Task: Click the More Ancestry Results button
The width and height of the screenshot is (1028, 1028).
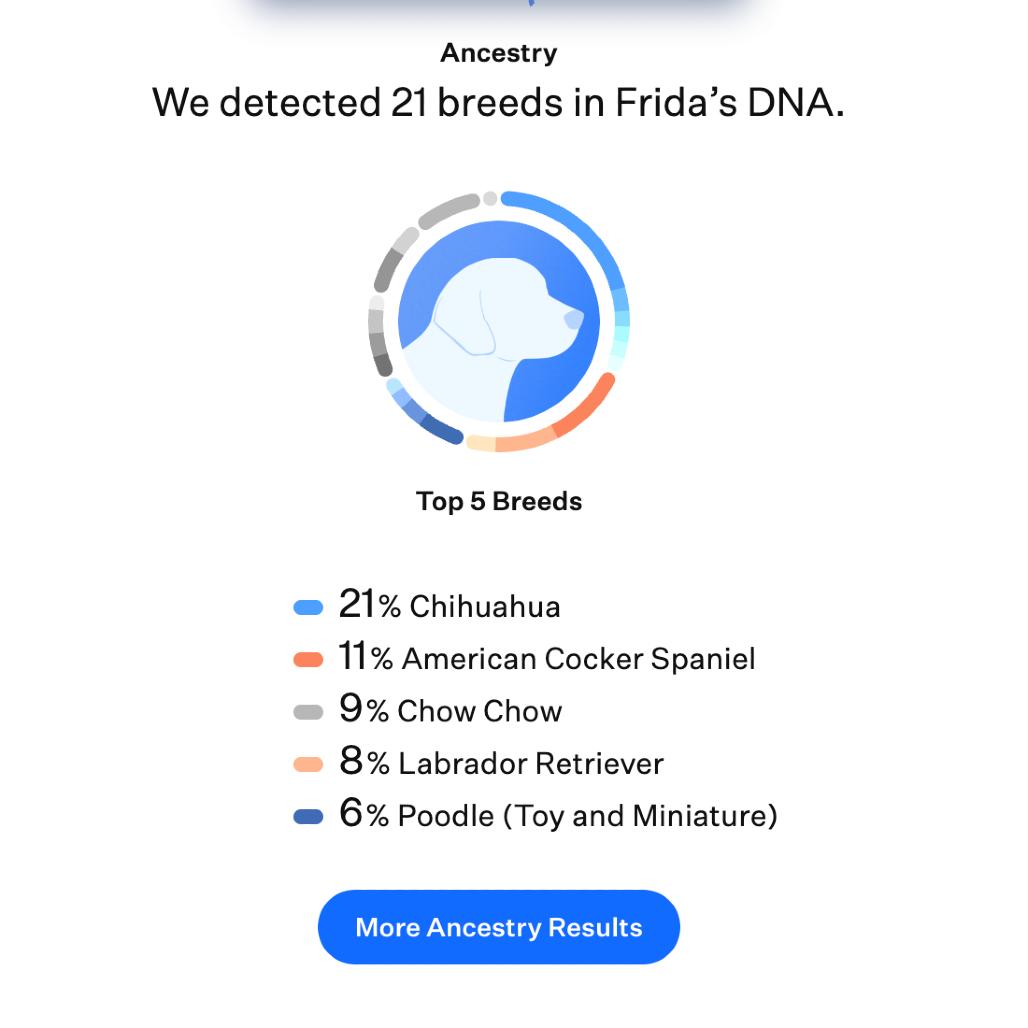Action: click(x=499, y=927)
